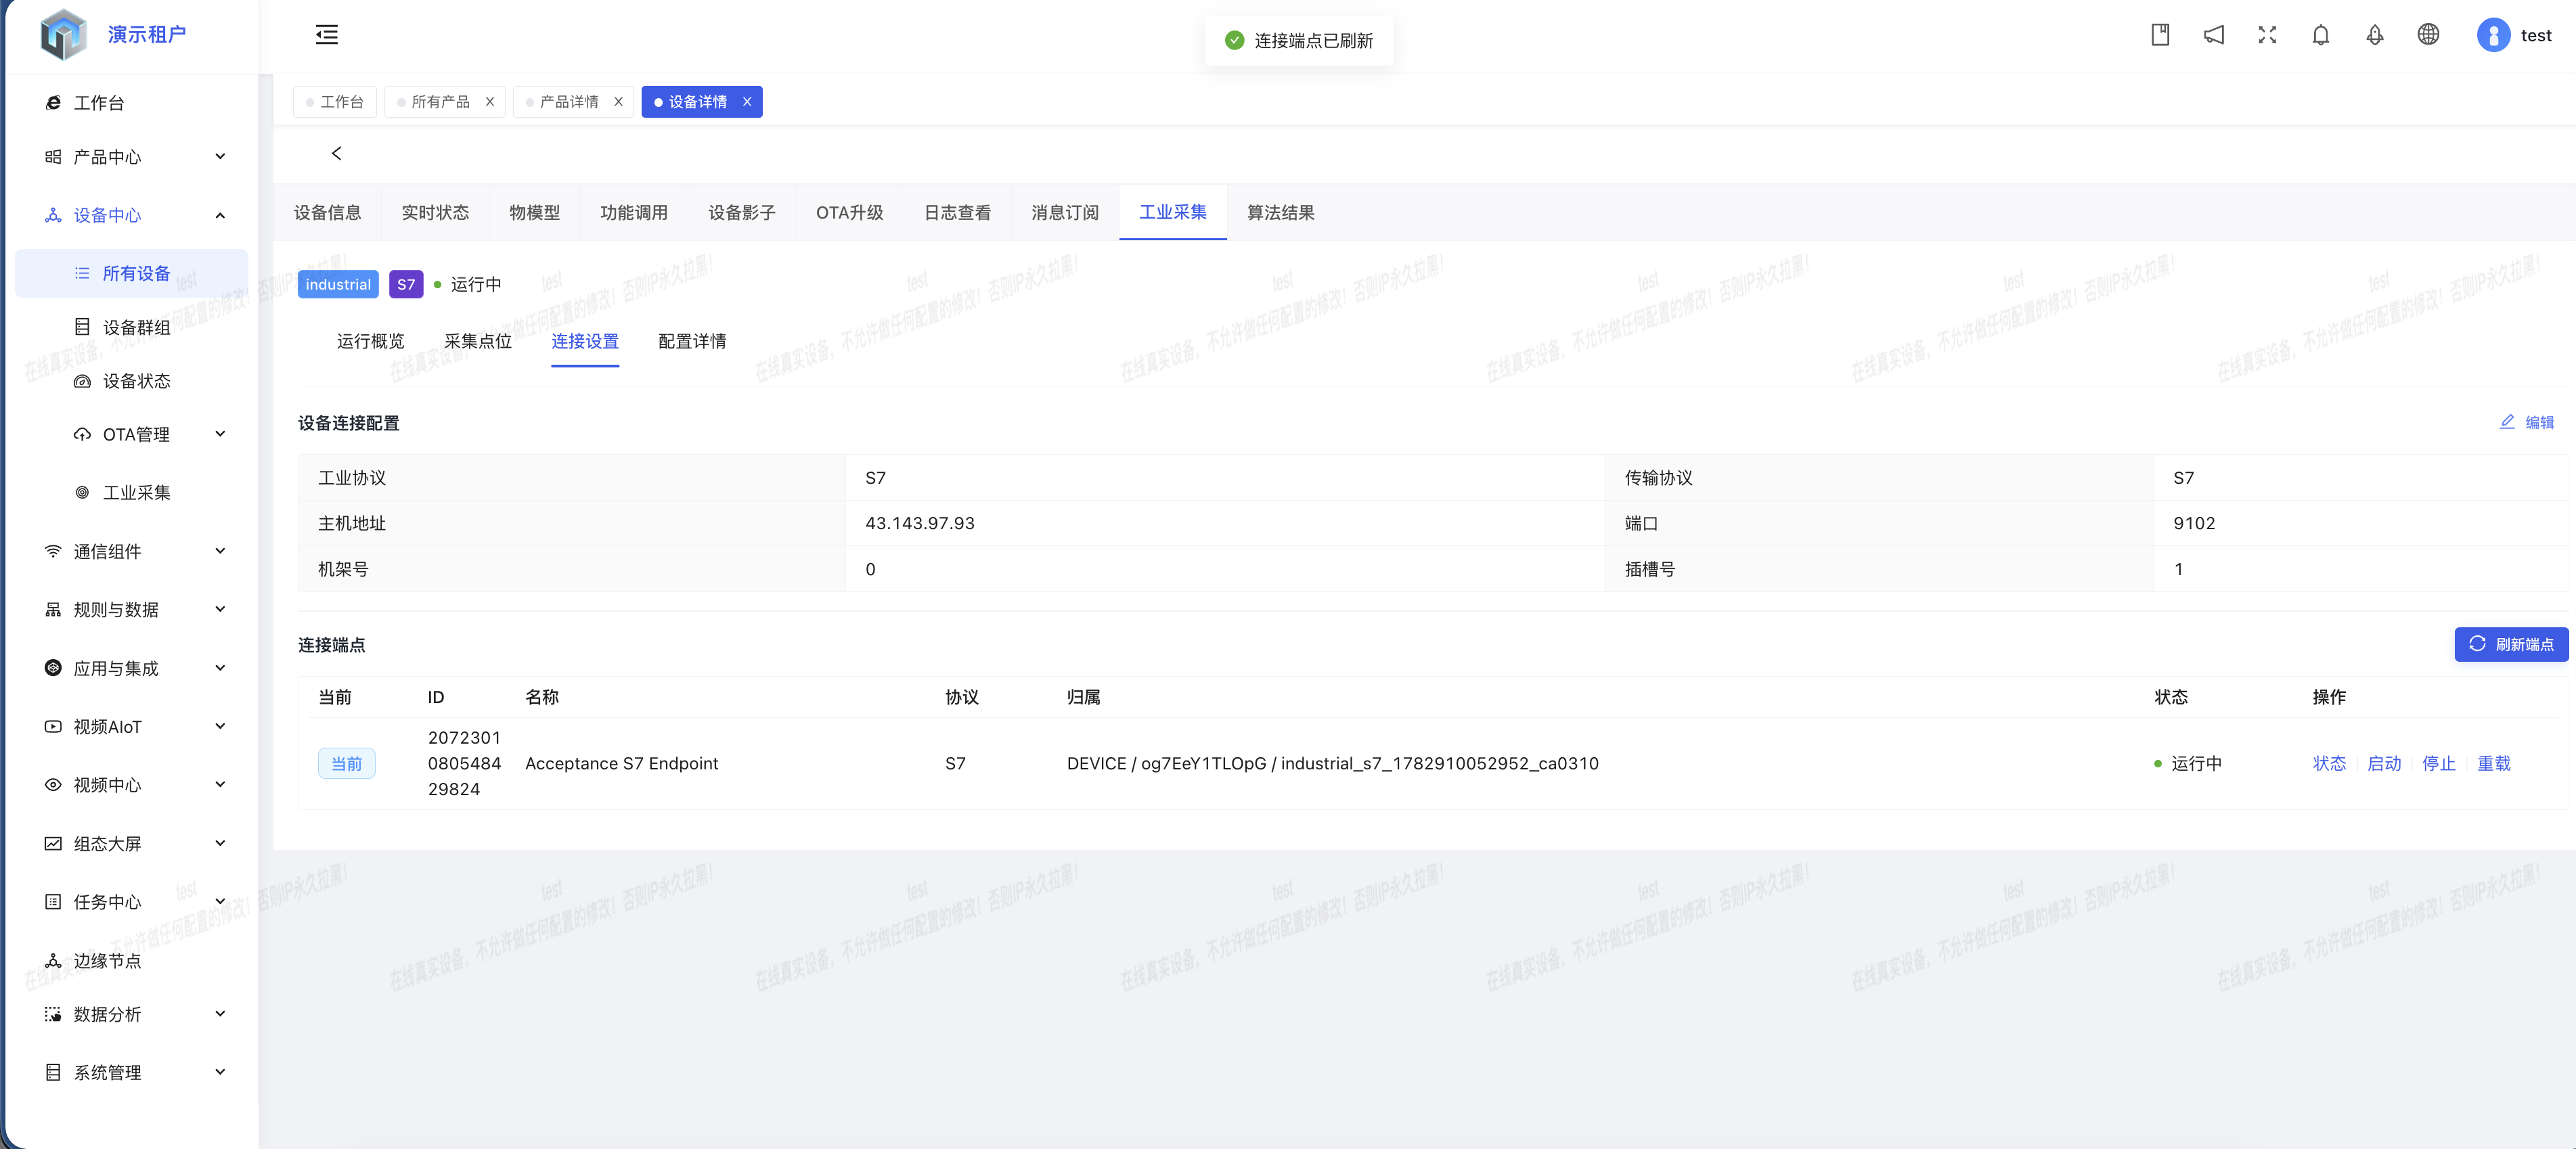Open 设备状态 in the sidebar
Viewport: 2576px width, 1149px height.
tap(131, 381)
